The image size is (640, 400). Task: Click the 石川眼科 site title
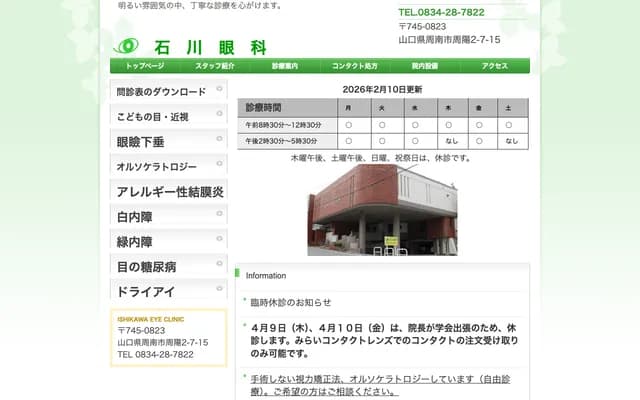click(x=210, y=48)
